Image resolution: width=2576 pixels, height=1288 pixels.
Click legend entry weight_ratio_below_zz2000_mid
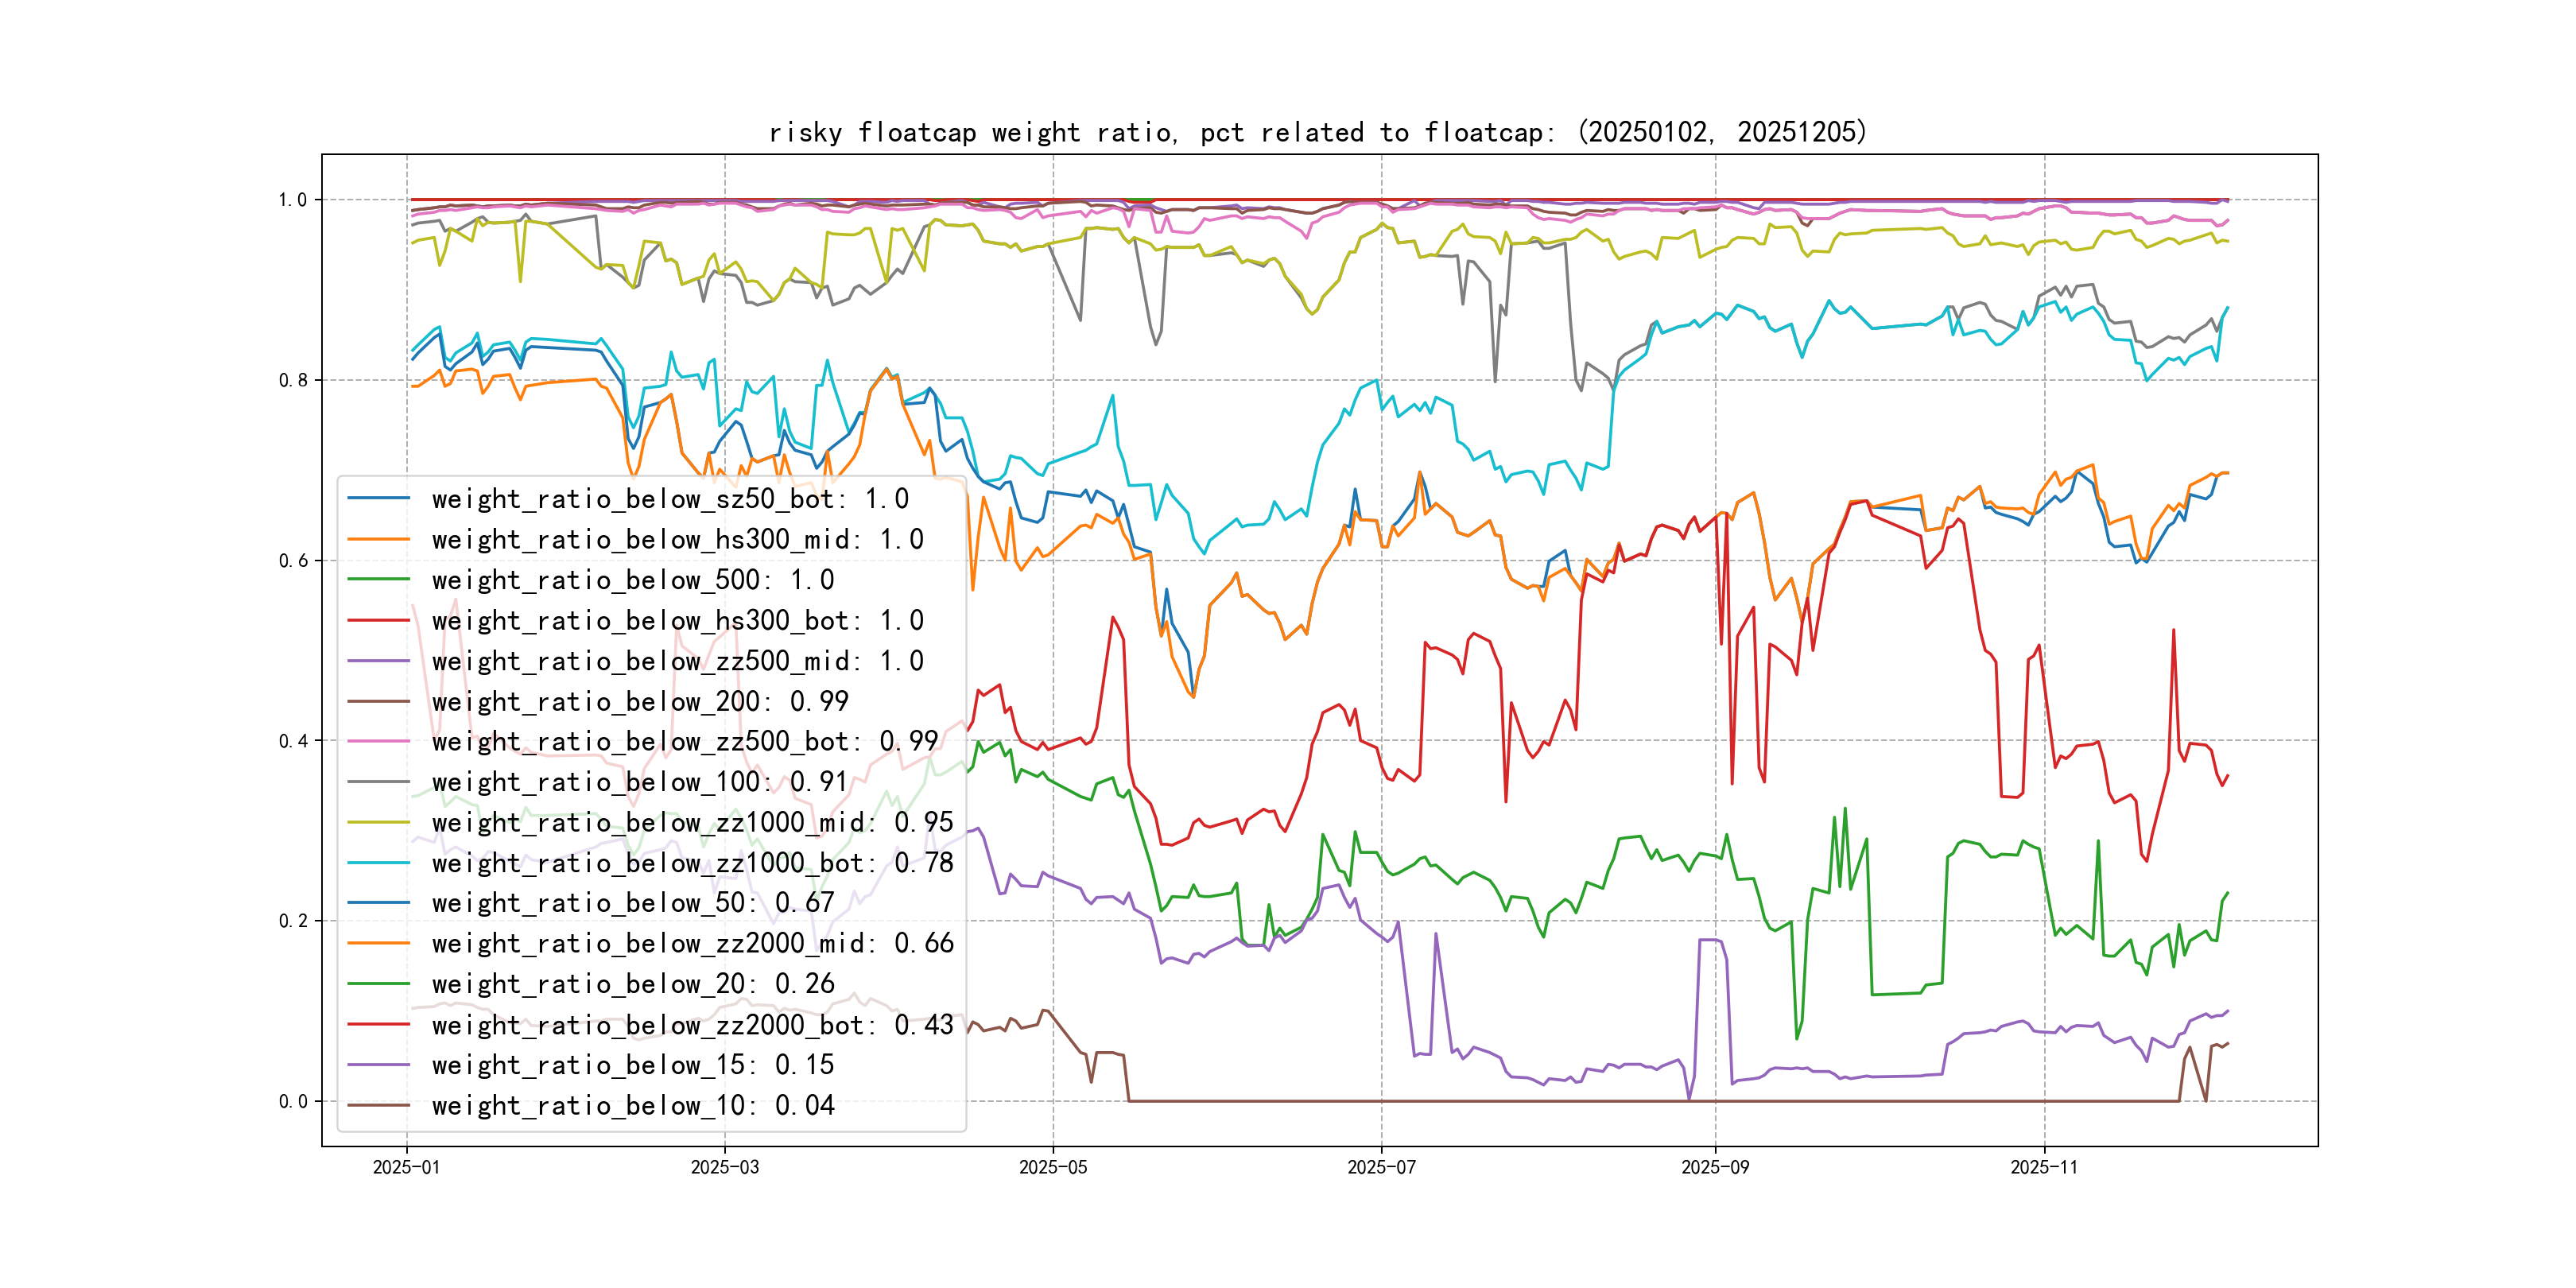692,944
